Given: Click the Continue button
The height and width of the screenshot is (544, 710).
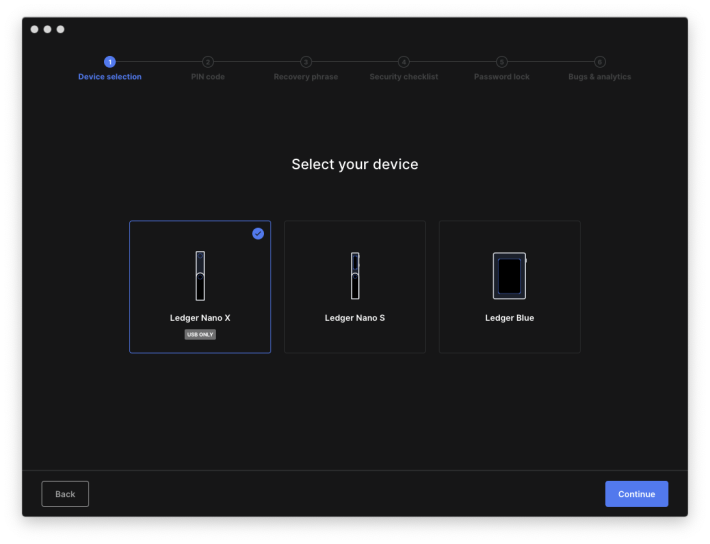Looking at the screenshot, I should click(637, 494).
